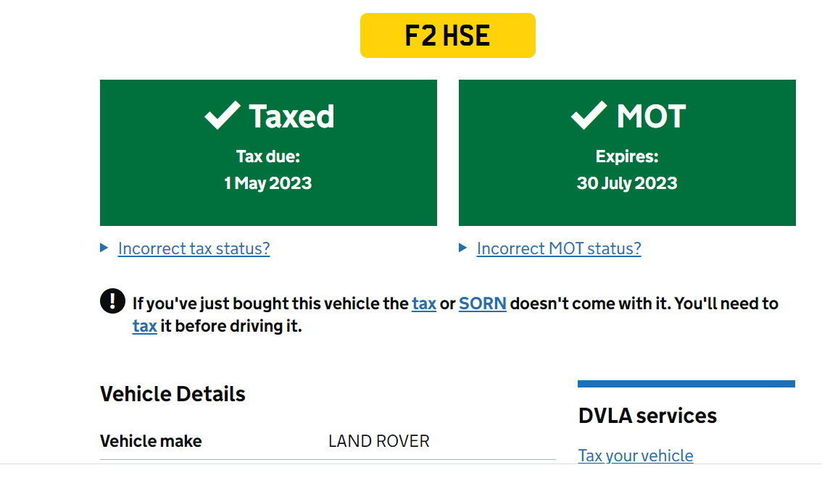Click the green MOT status panel
This screenshot has height=499, width=822.
click(x=627, y=153)
